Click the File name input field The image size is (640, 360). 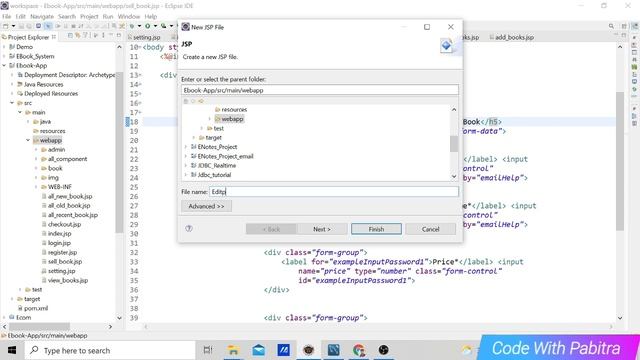334,191
